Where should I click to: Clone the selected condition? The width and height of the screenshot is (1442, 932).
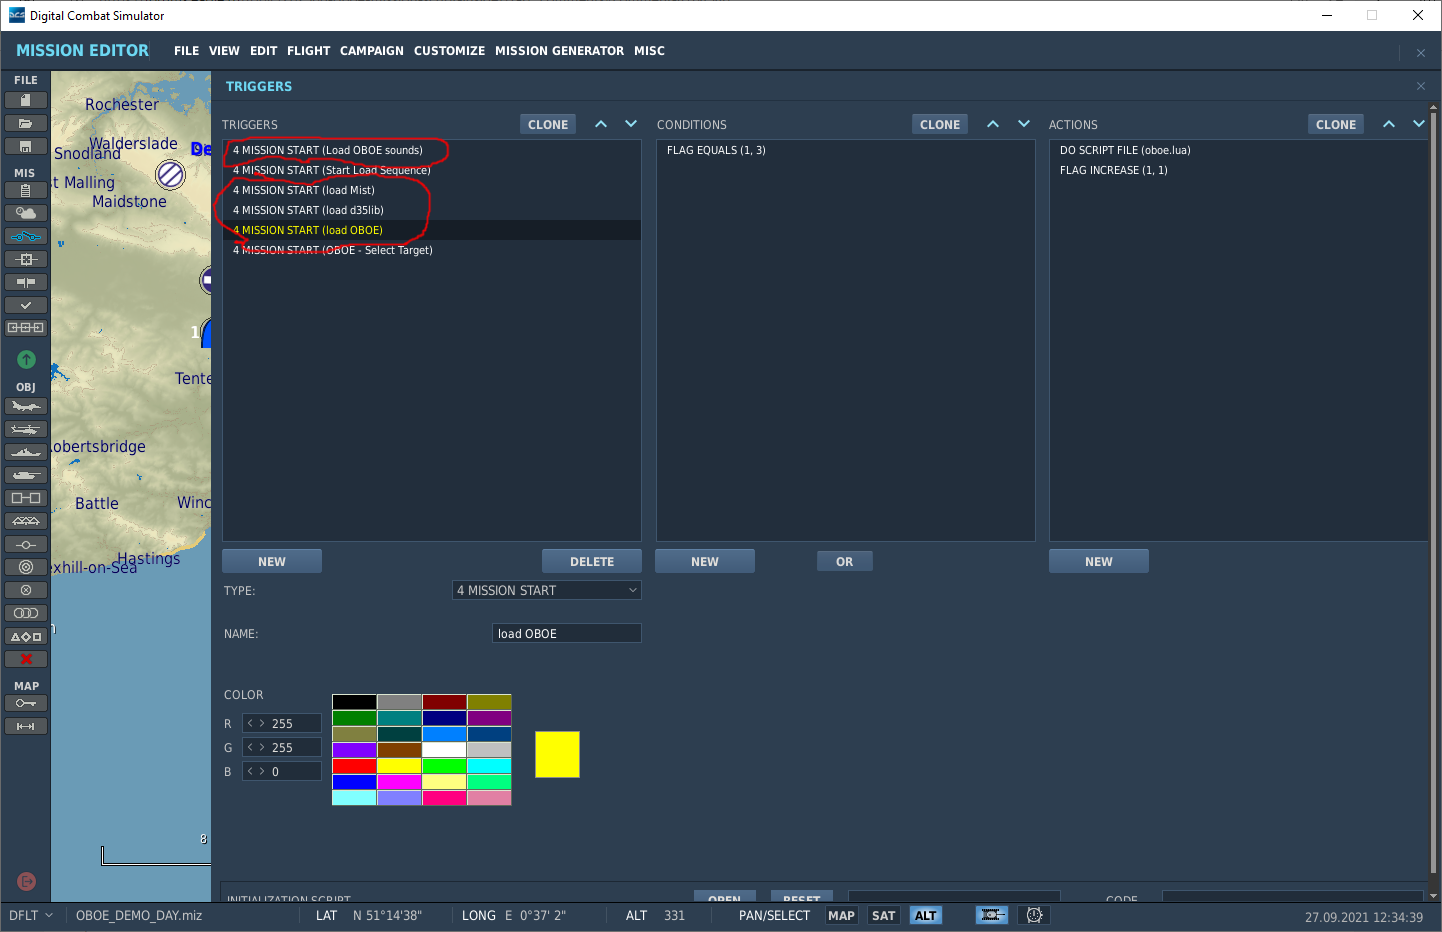[940, 124]
